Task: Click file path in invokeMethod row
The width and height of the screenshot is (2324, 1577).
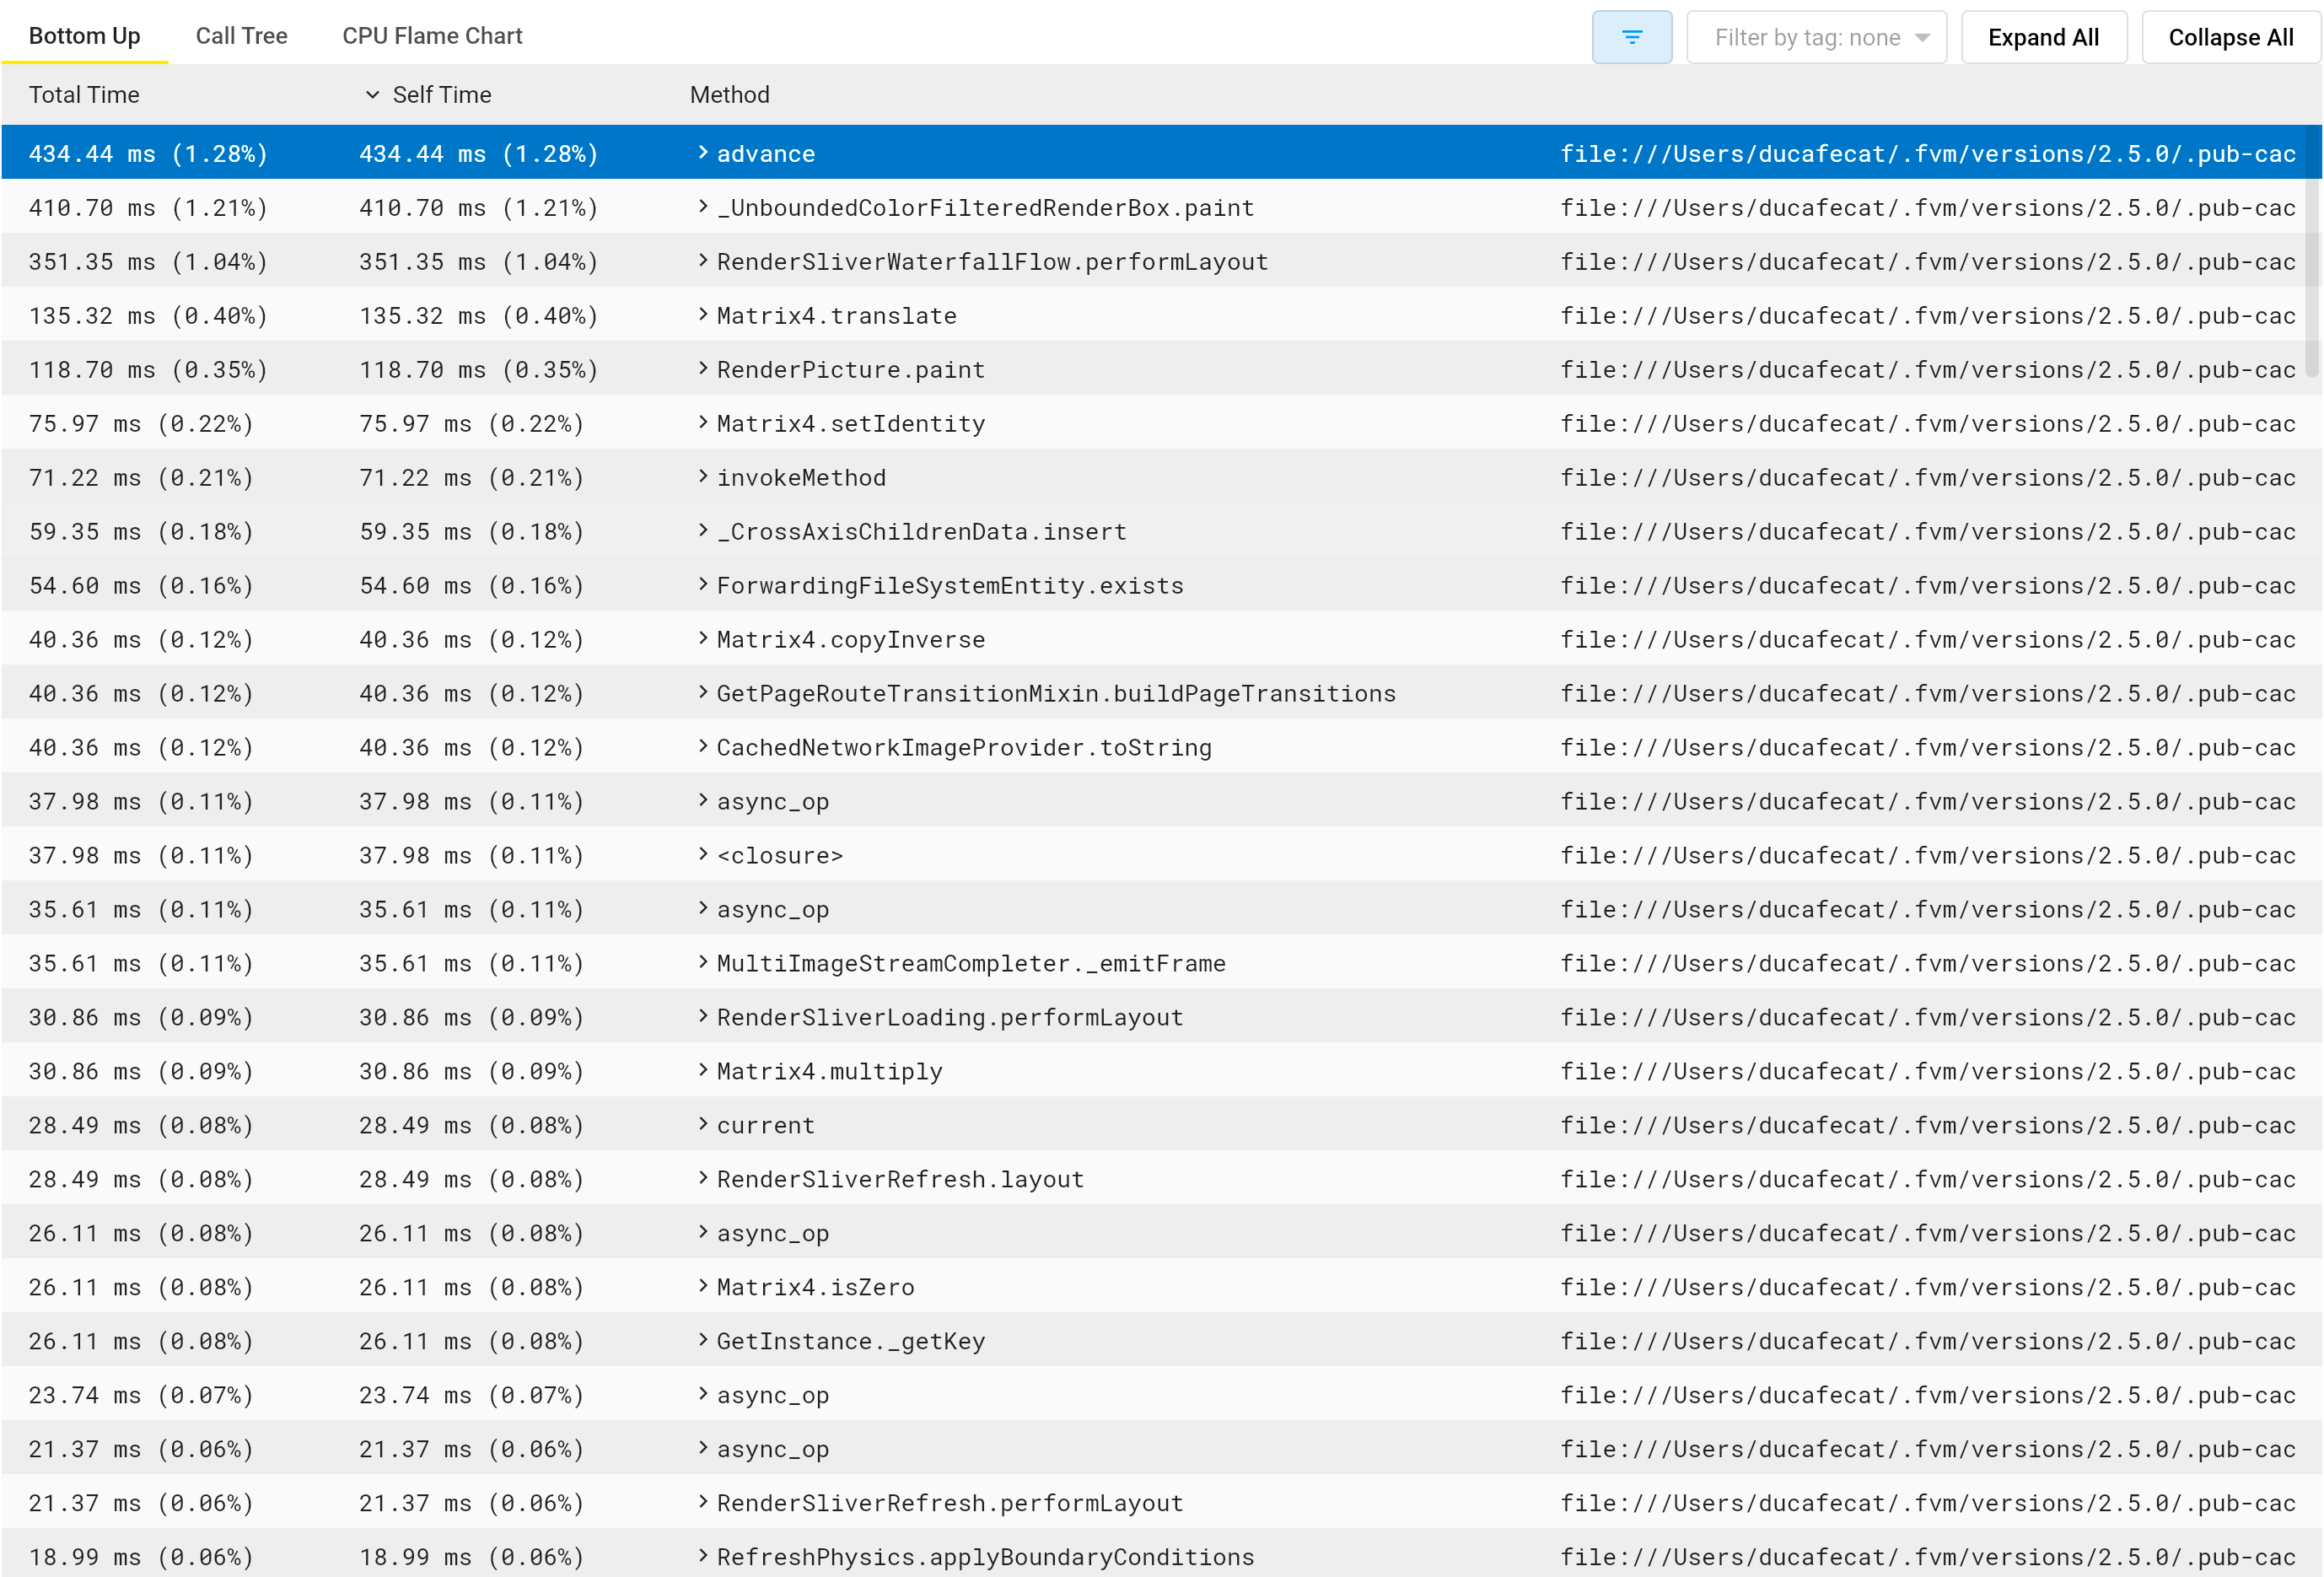Action: tap(1928, 478)
